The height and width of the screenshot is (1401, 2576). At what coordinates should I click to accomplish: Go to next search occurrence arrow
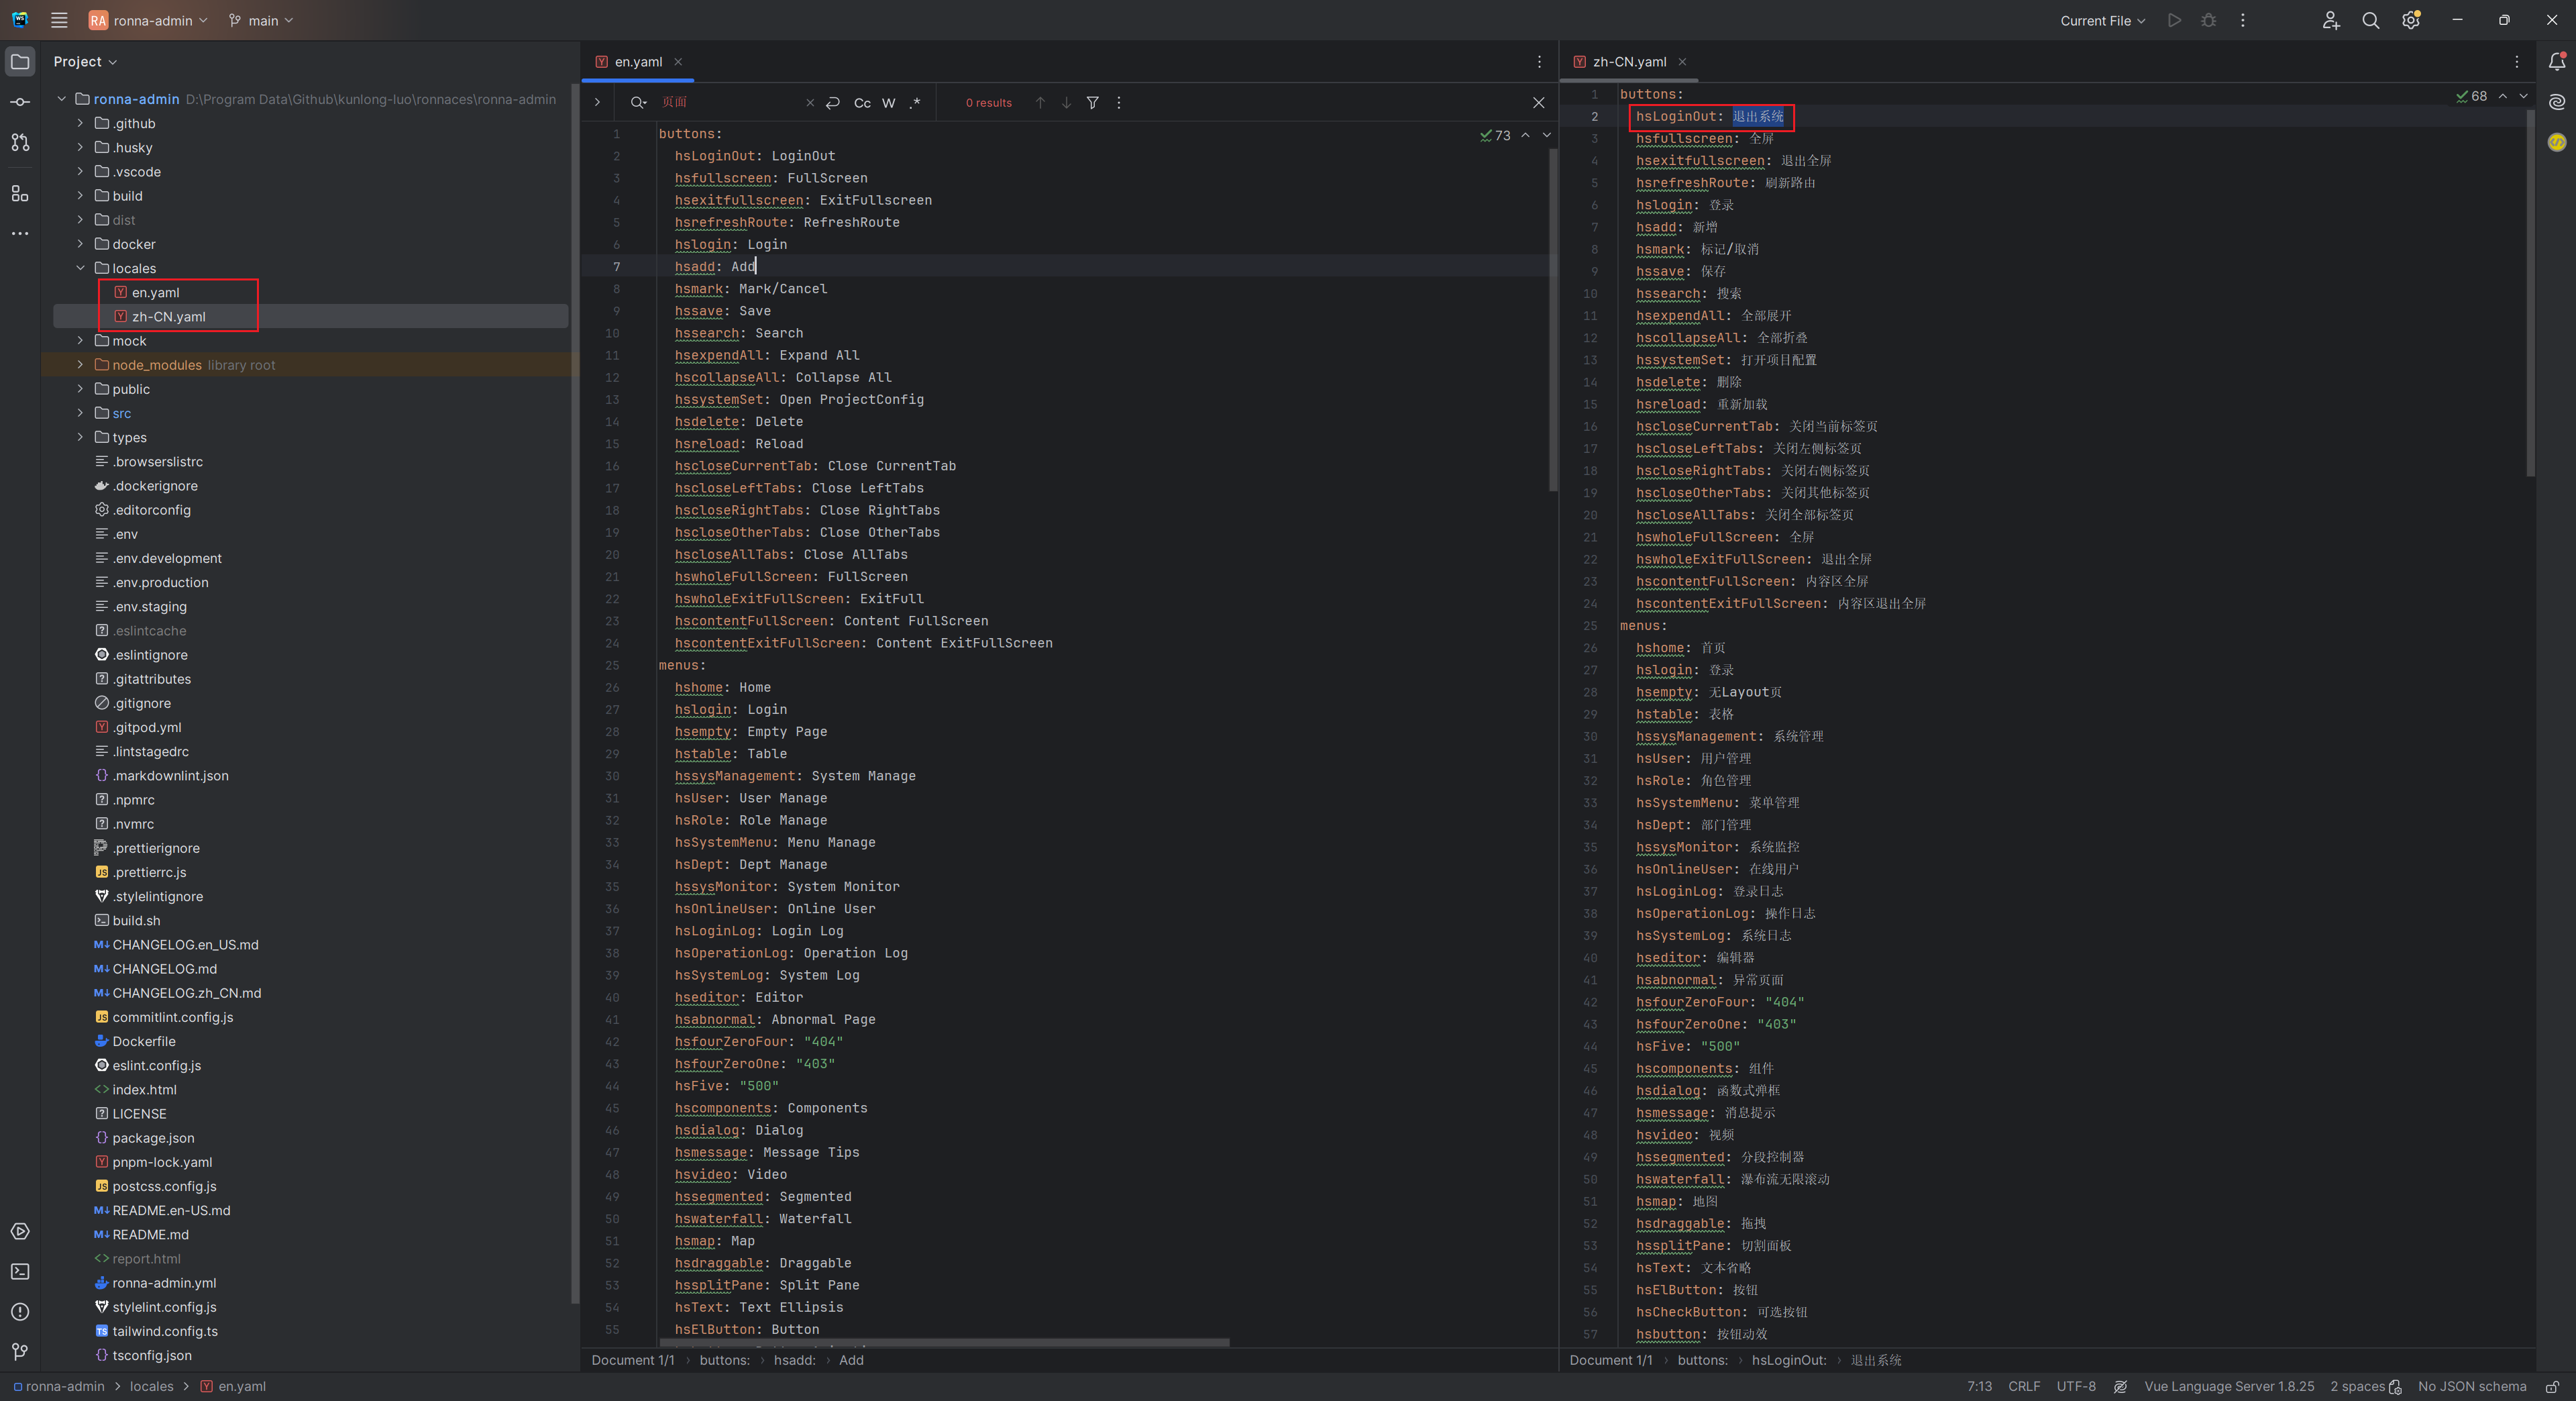pos(1066,102)
